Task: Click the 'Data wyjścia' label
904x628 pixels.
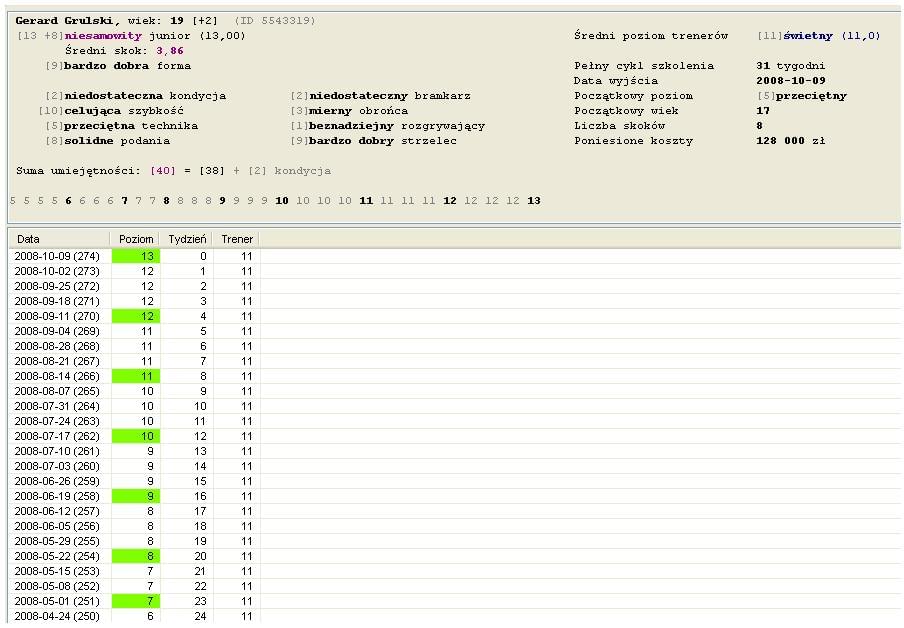Action: click(616, 81)
